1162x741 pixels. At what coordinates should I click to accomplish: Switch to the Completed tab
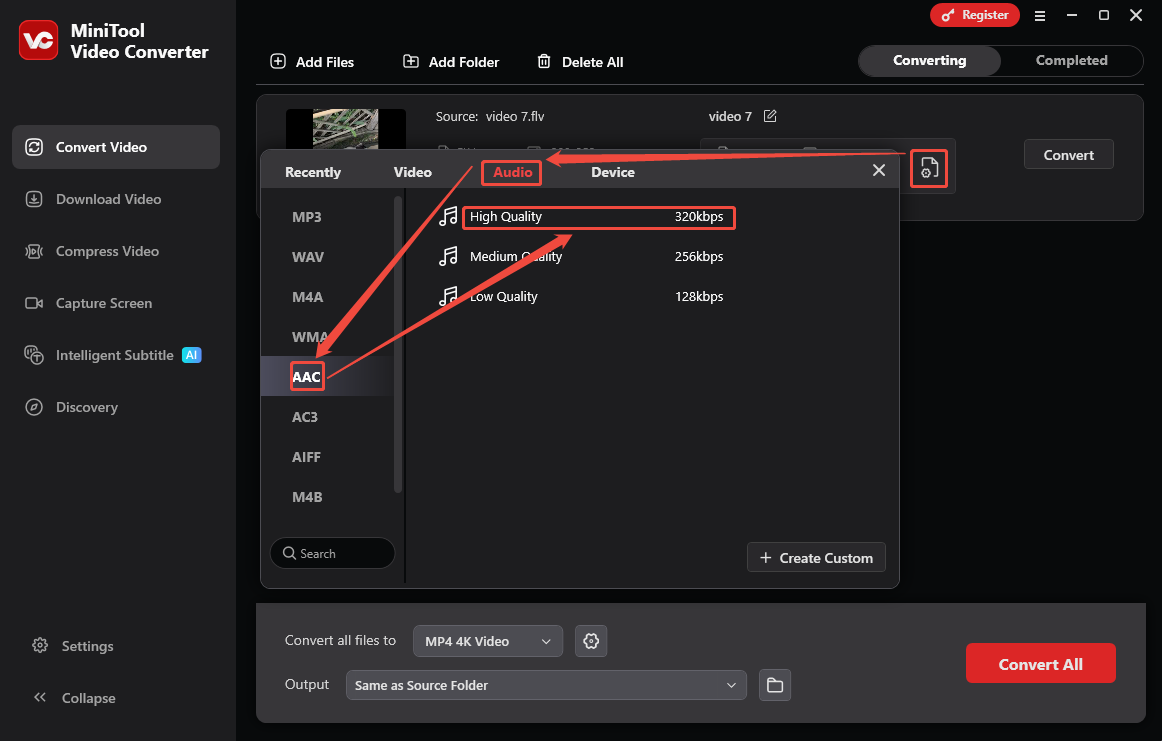click(1071, 61)
